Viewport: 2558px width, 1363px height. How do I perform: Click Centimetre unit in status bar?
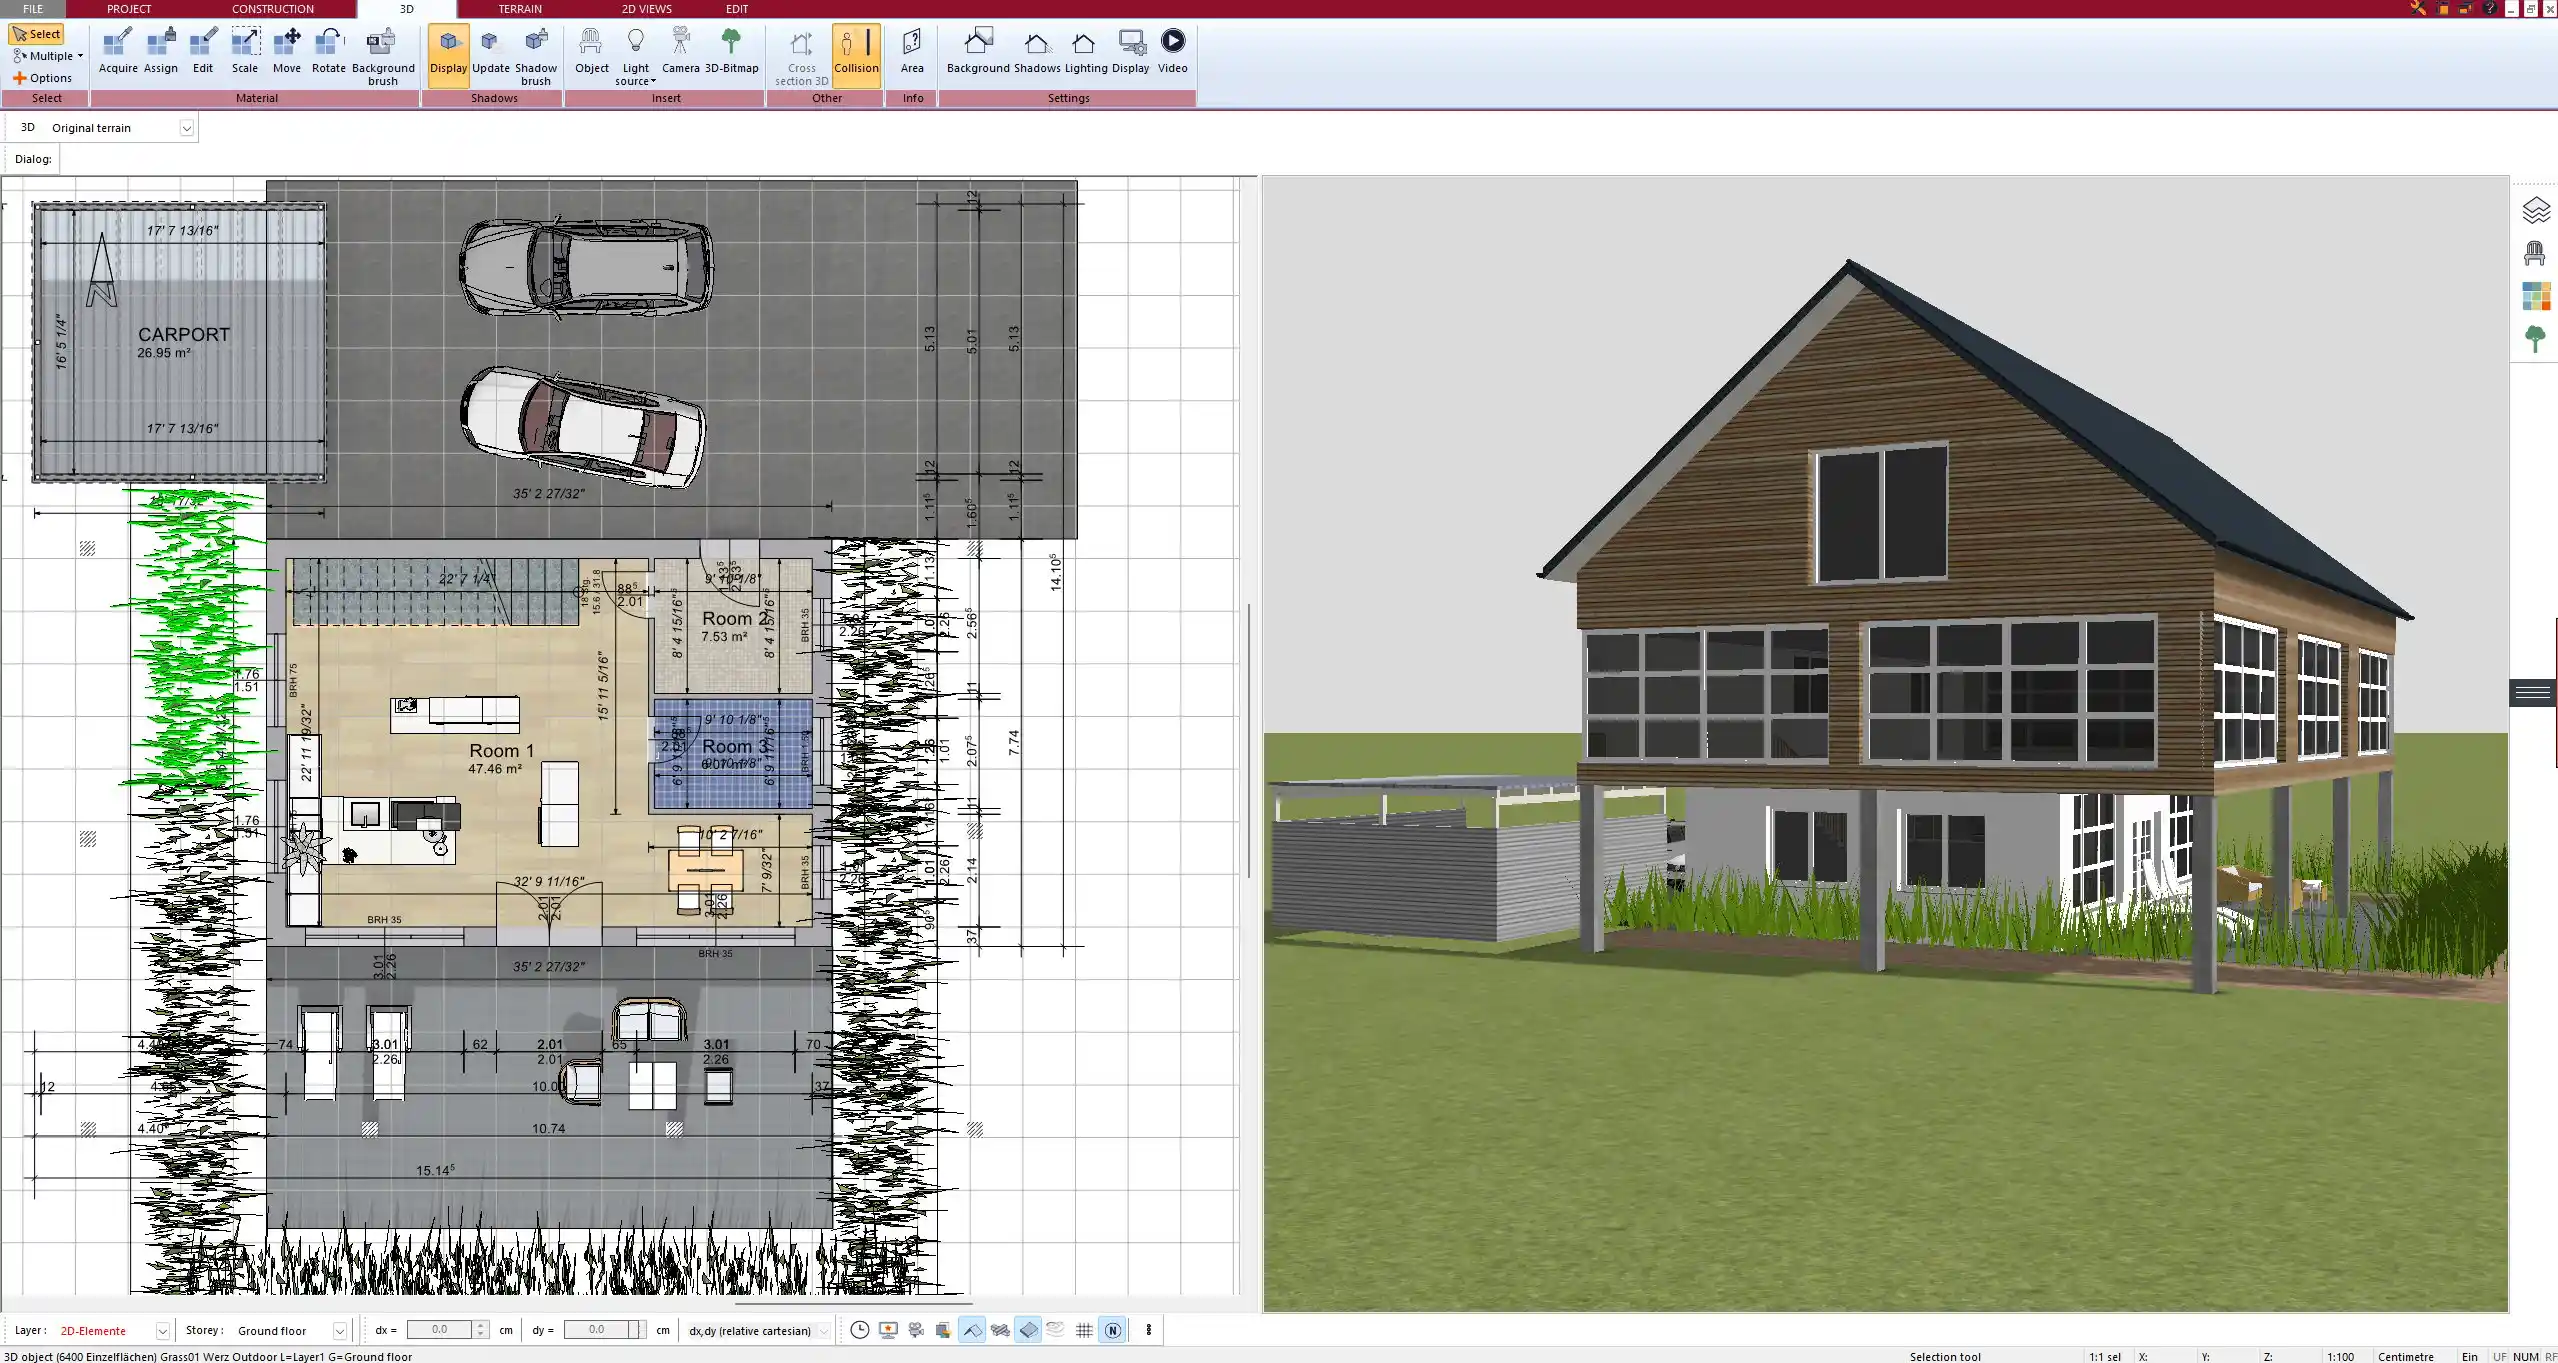2406,1356
